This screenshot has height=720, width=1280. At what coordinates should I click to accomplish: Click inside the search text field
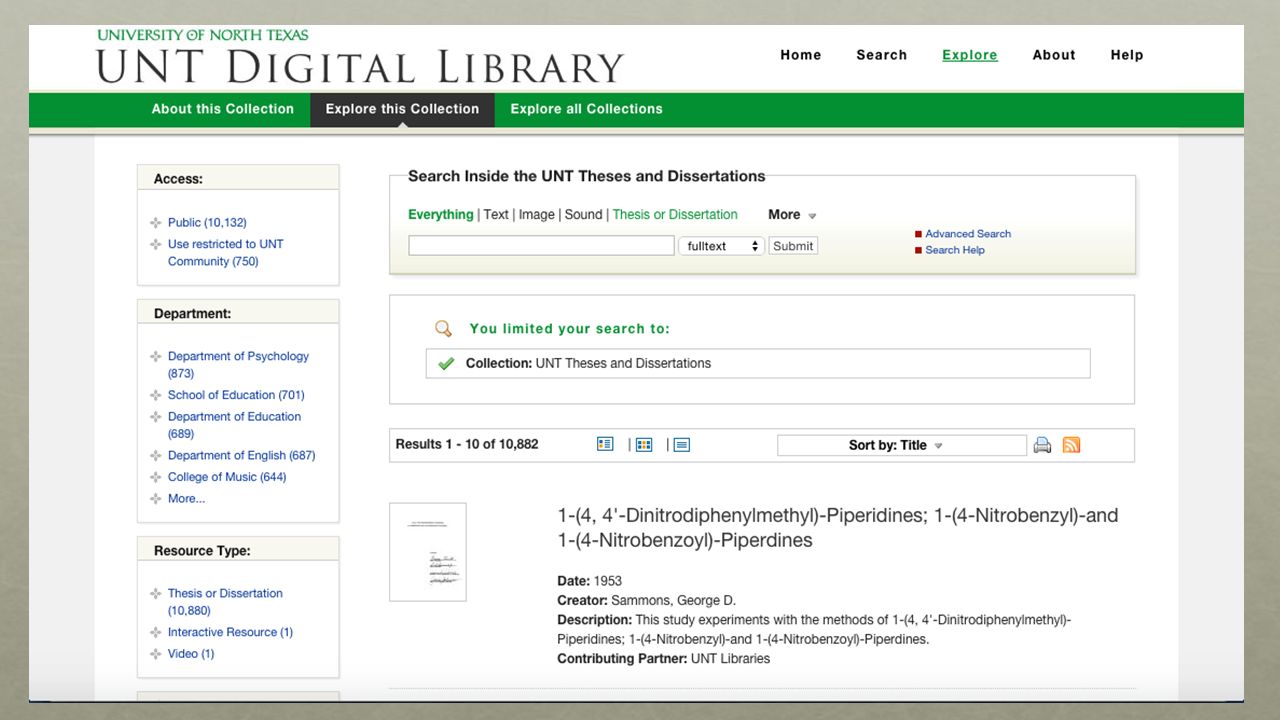click(541, 246)
